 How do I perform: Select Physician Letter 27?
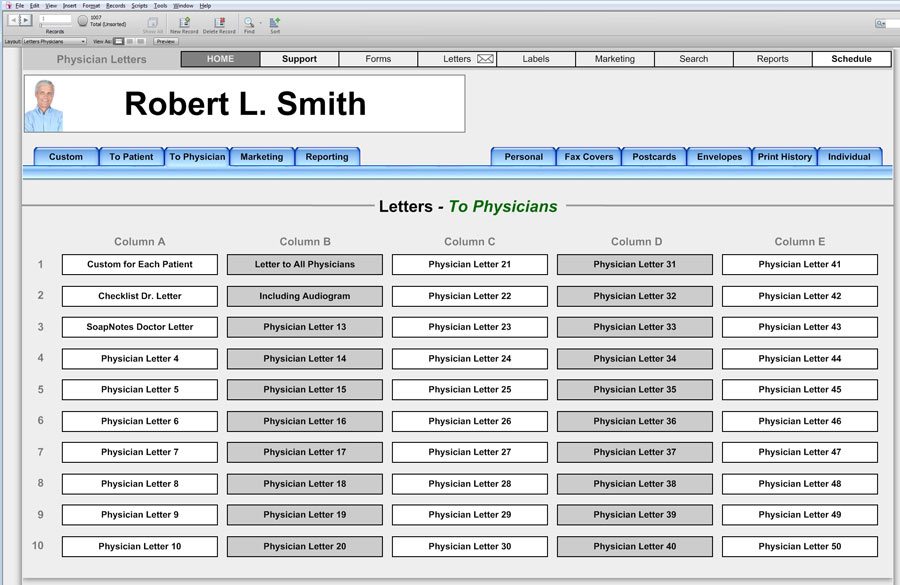(470, 452)
